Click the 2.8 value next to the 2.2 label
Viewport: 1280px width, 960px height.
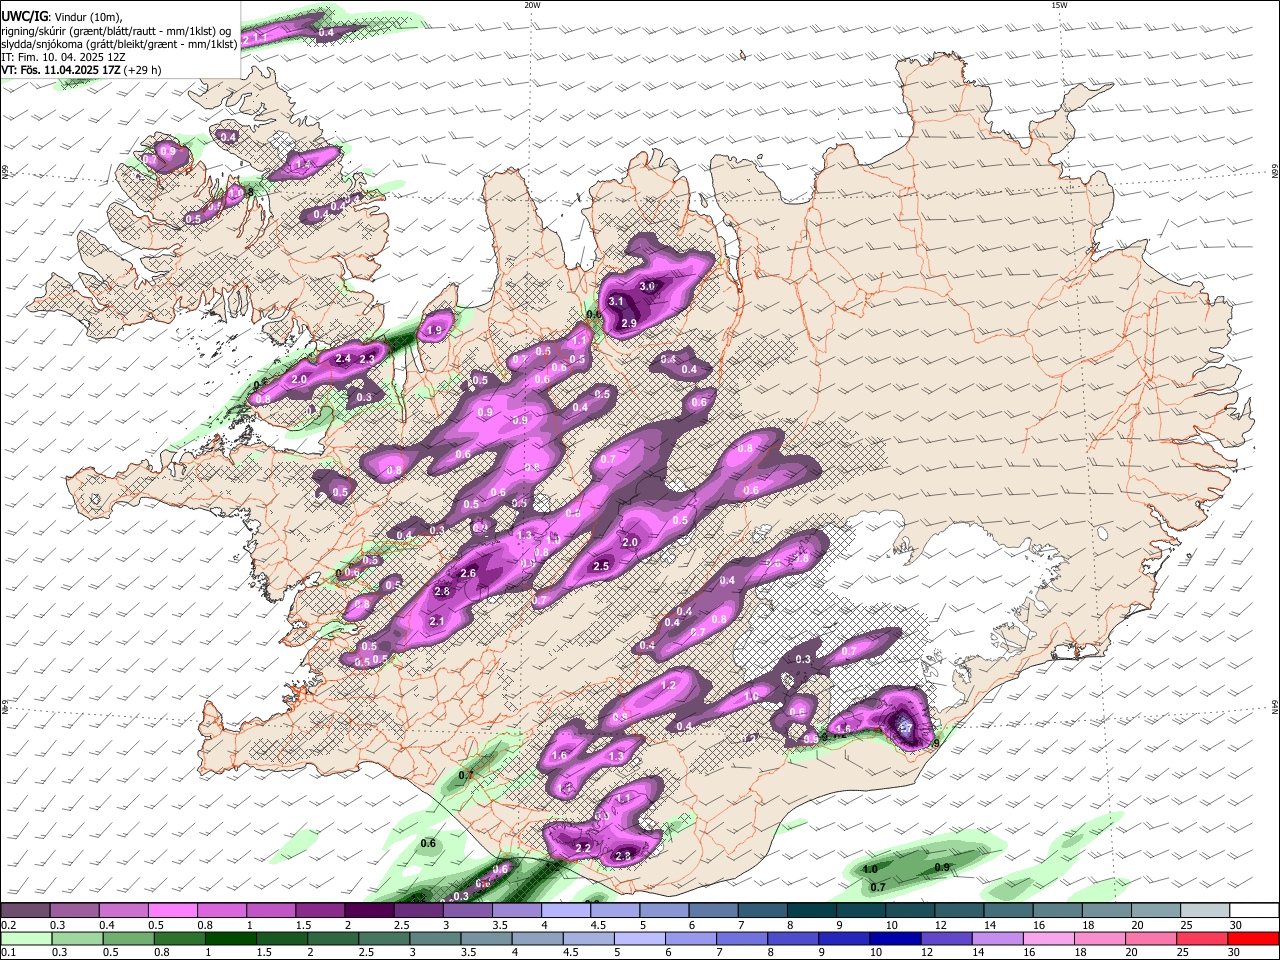pyautogui.click(x=623, y=855)
